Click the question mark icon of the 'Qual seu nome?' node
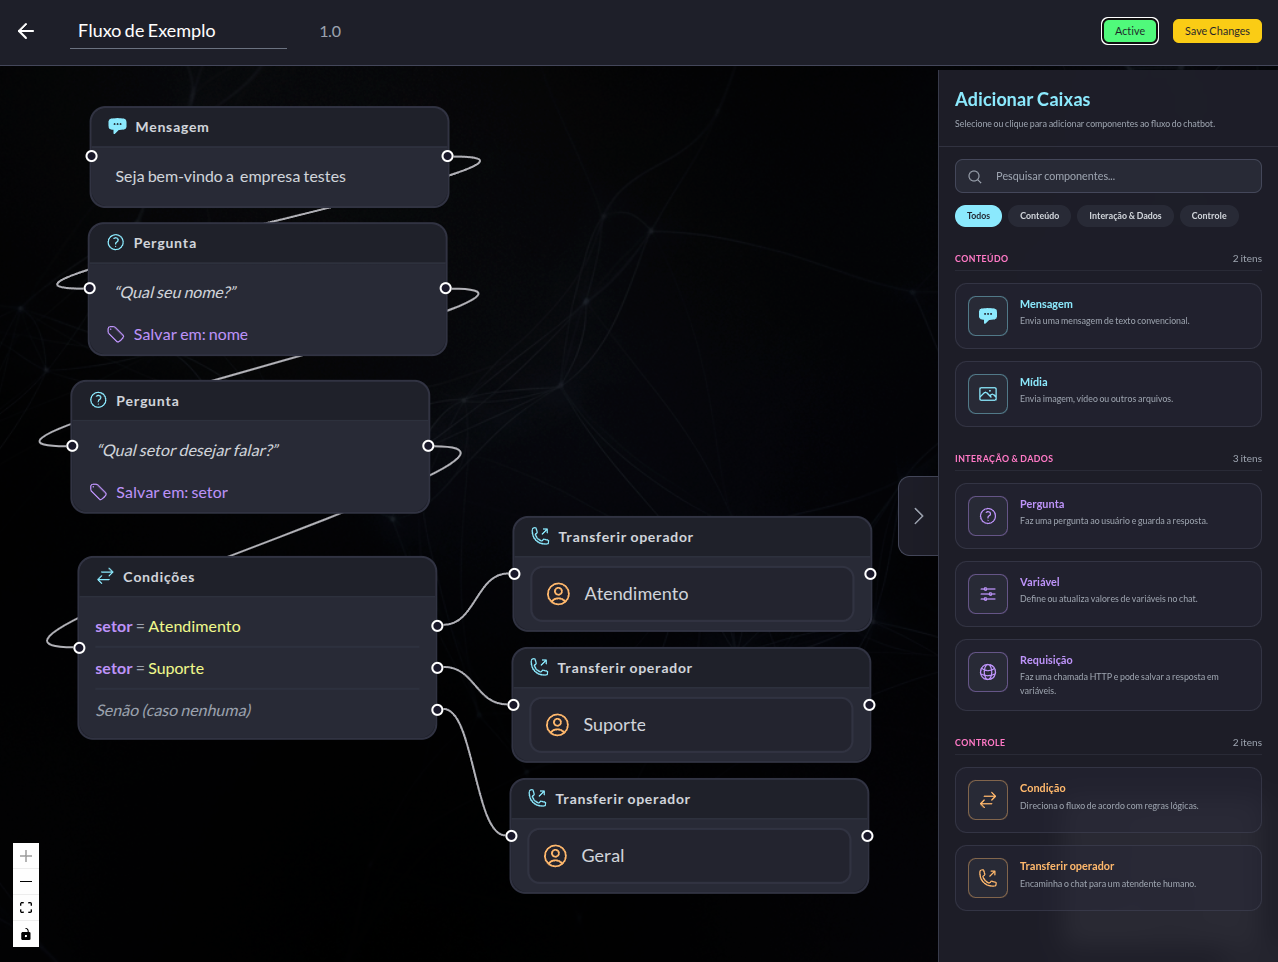Screen dimensions: 1278x962 [115, 242]
